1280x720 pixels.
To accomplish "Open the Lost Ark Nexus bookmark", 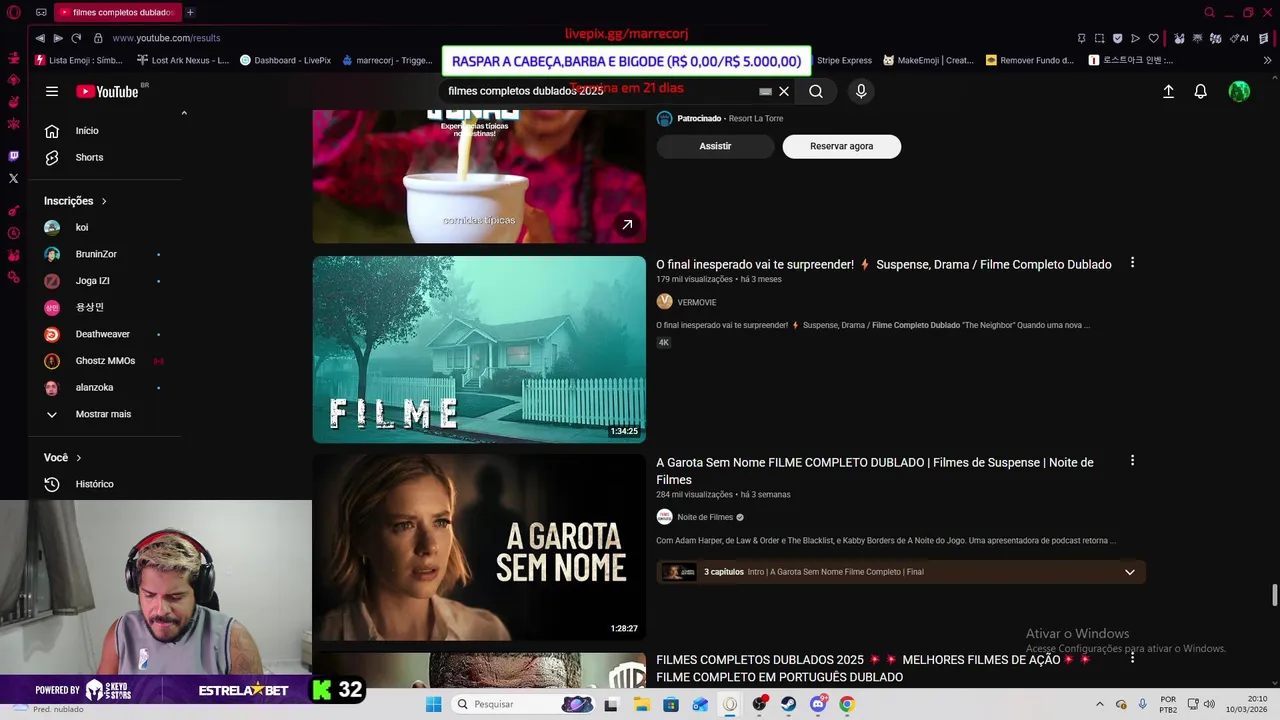I will click(182, 60).
